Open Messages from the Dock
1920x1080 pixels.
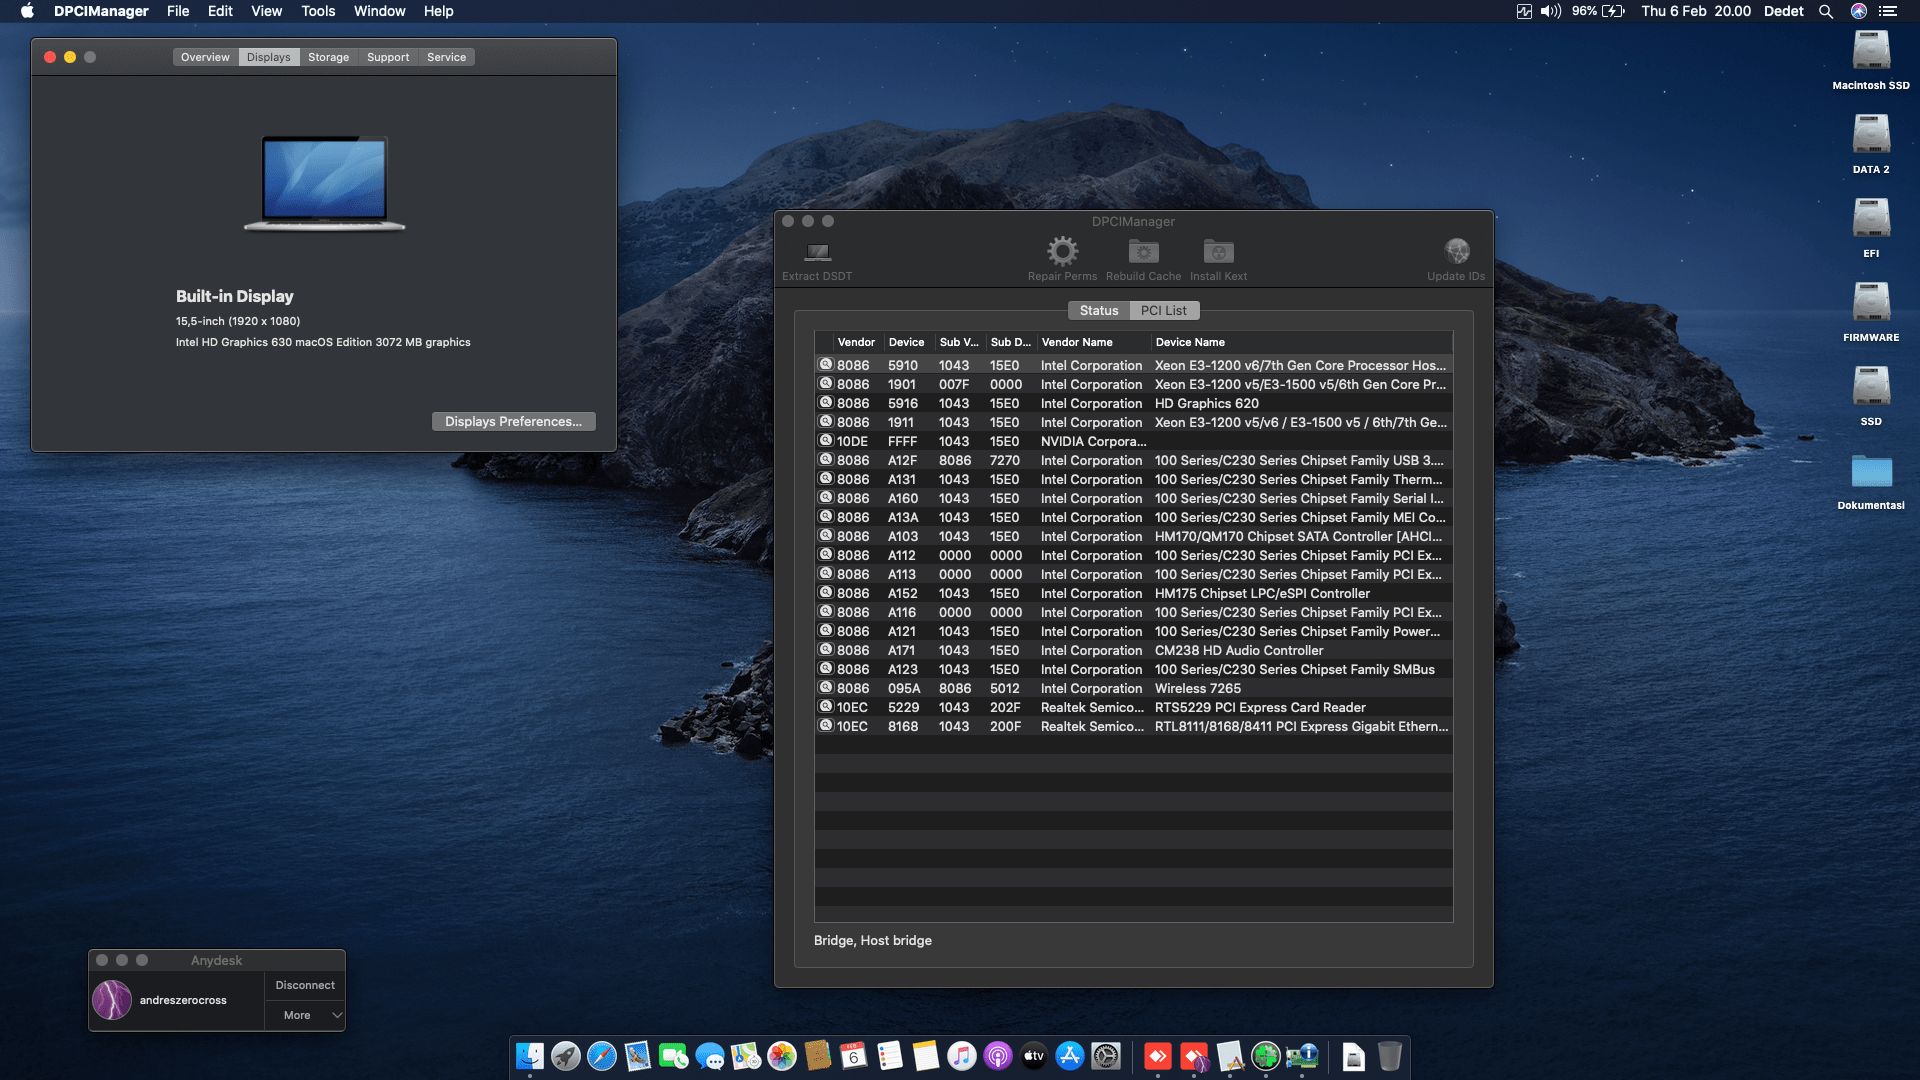tap(710, 1056)
